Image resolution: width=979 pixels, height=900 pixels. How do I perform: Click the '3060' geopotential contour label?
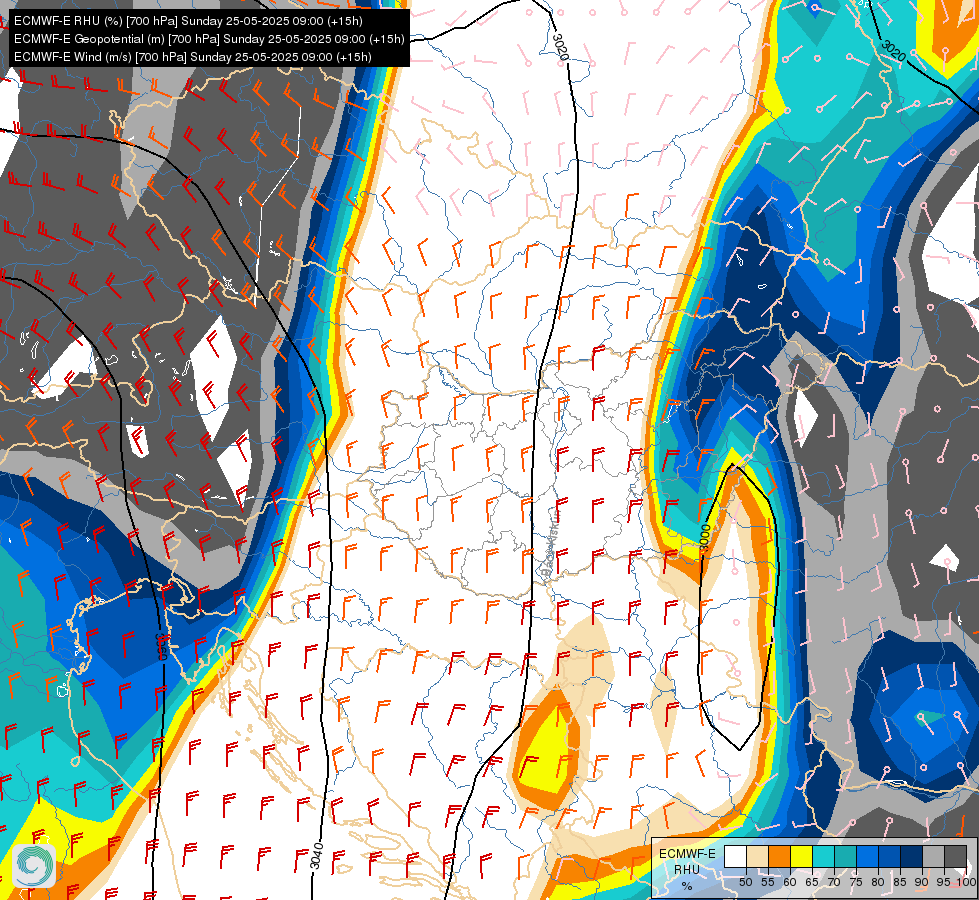[160, 646]
